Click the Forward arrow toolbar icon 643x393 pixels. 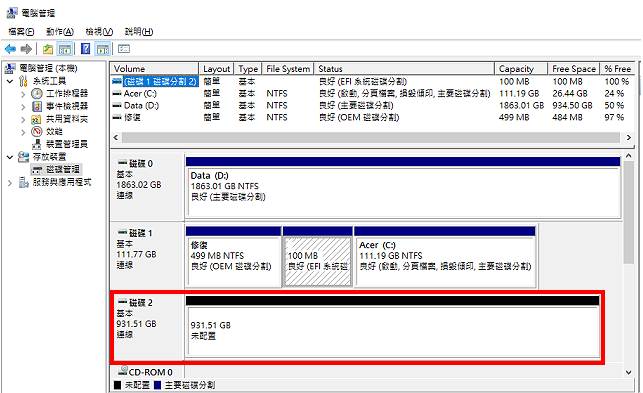tap(26, 49)
